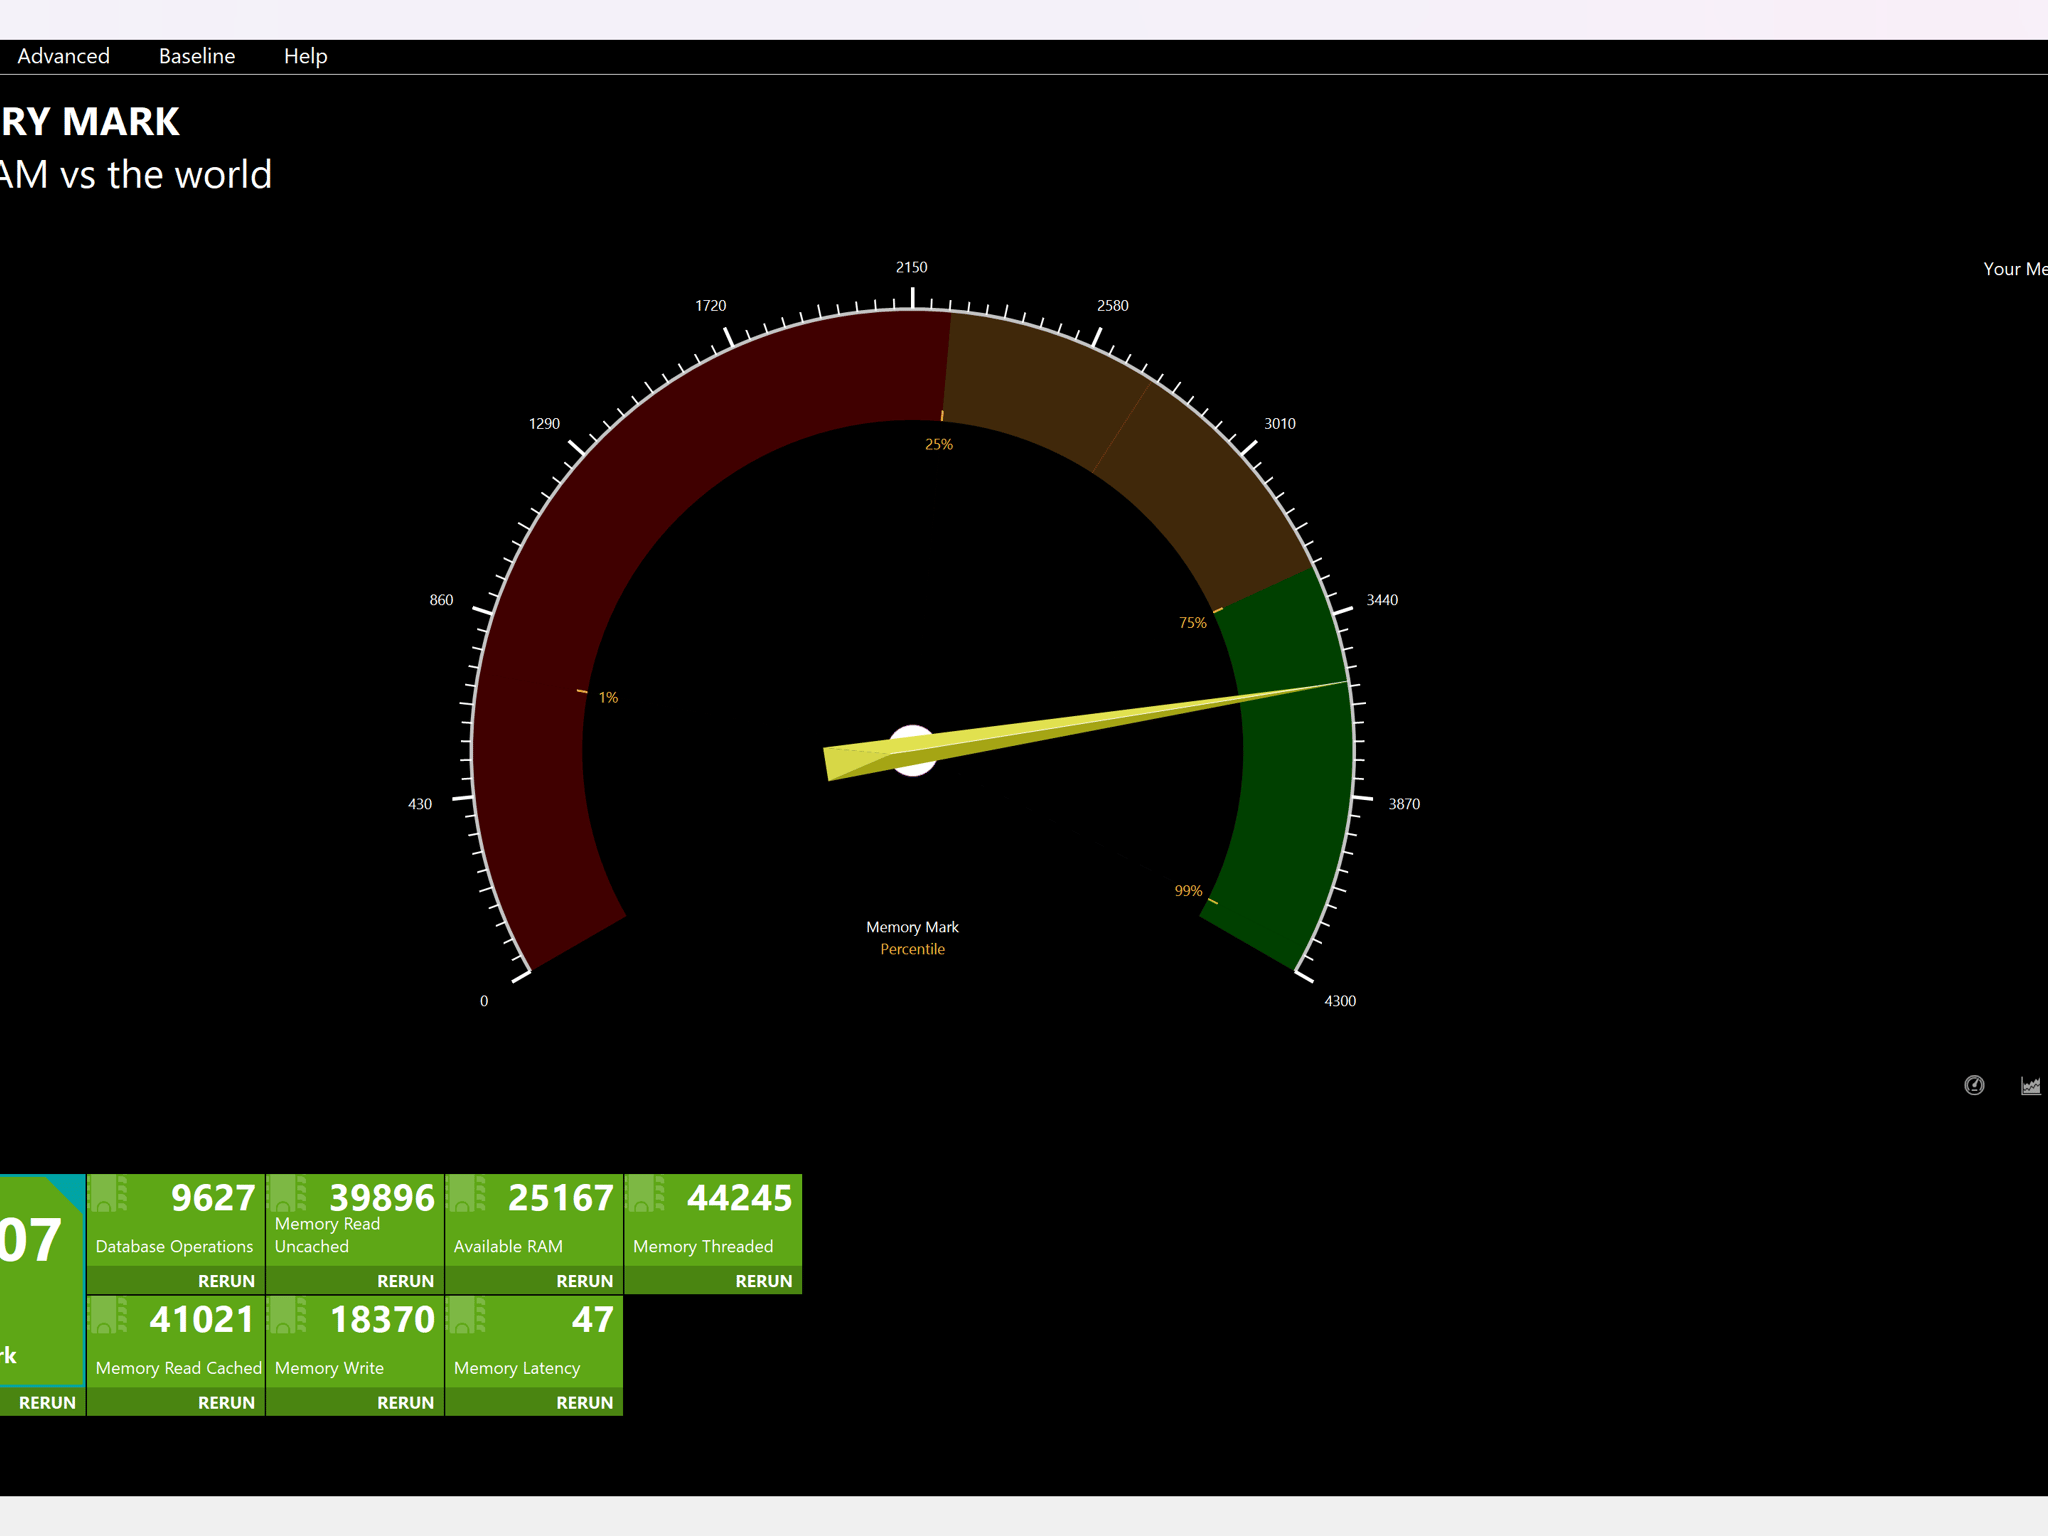Click the Available RAM chip icon

(x=467, y=1194)
